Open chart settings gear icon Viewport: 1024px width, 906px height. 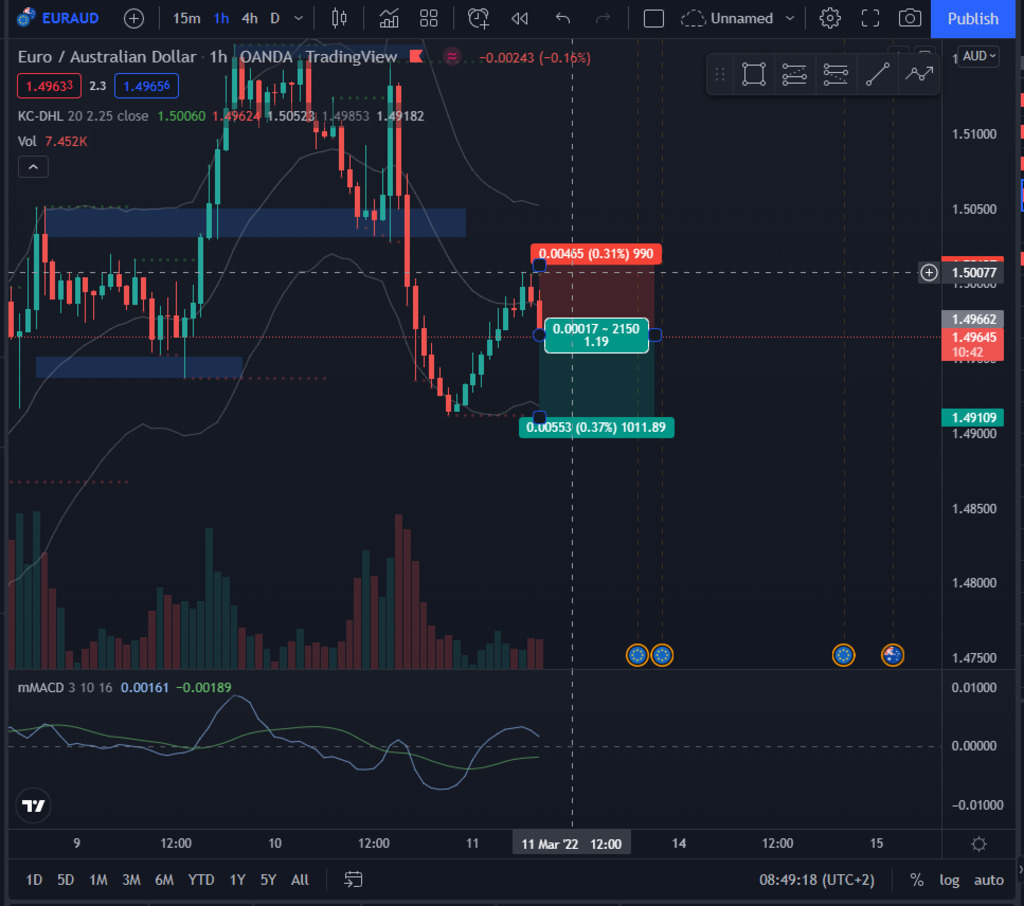pyautogui.click(x=829, y=18)
